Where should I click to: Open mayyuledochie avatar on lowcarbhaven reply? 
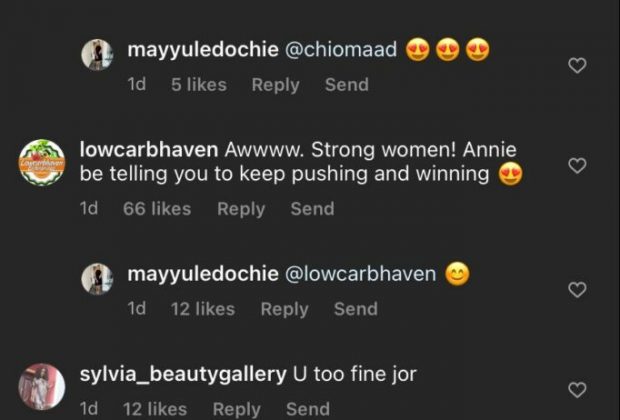point(97,279)
